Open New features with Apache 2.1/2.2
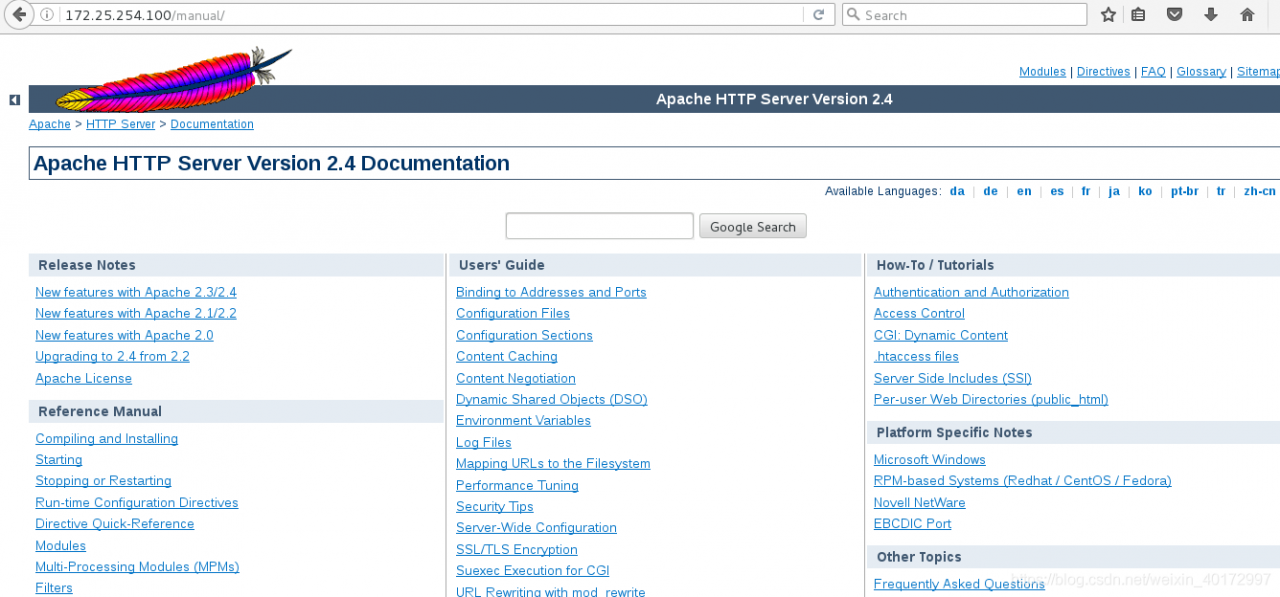The image size is (1280, 597). click(x=136, y=314)
